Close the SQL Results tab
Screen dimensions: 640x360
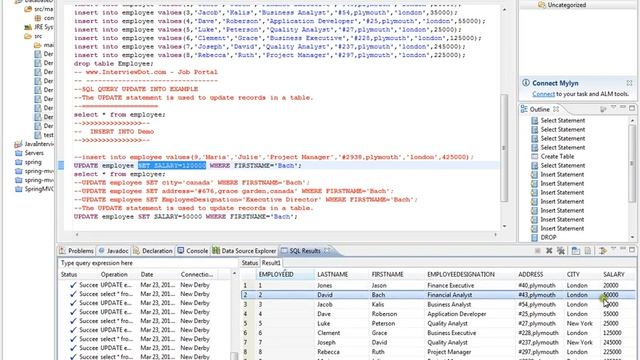(x=327, y=251)
